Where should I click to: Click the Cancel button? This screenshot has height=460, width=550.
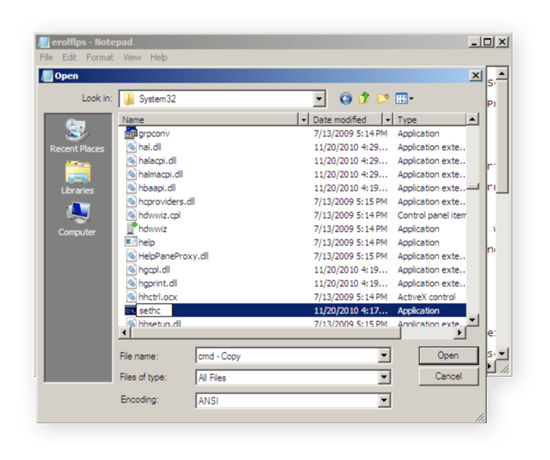pos(448,376)
